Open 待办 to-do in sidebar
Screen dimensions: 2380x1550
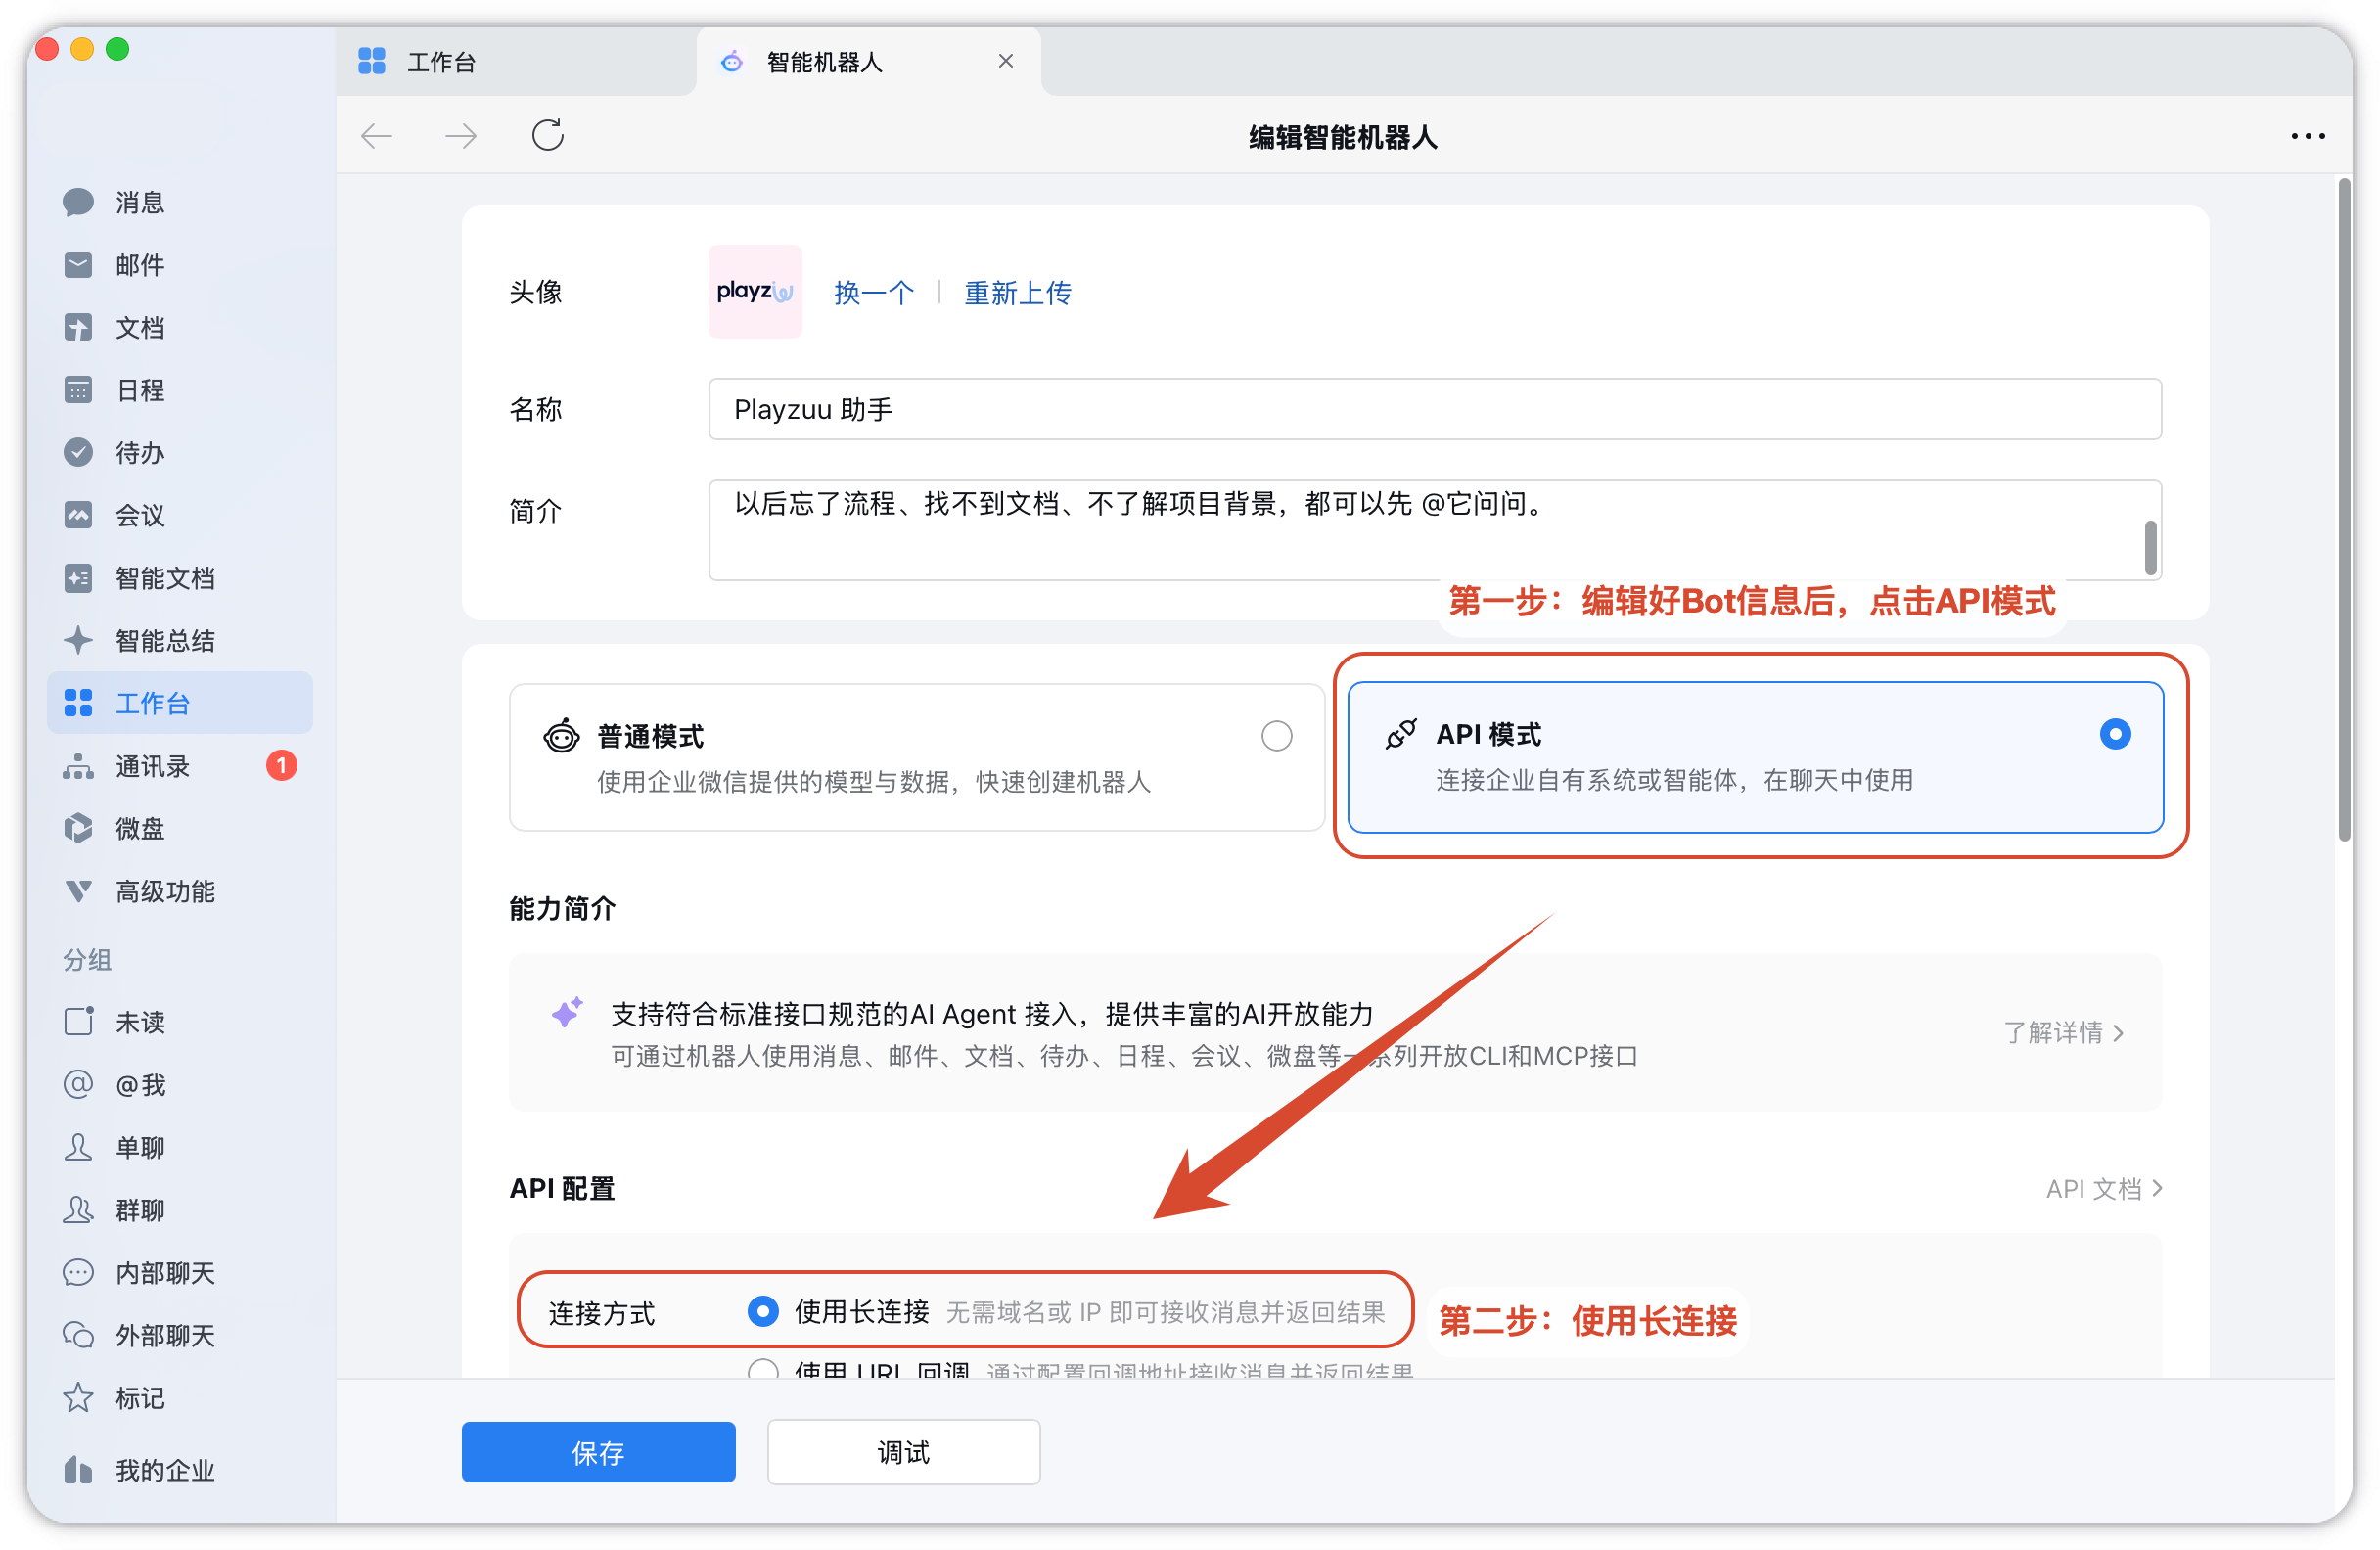(180, 453)
